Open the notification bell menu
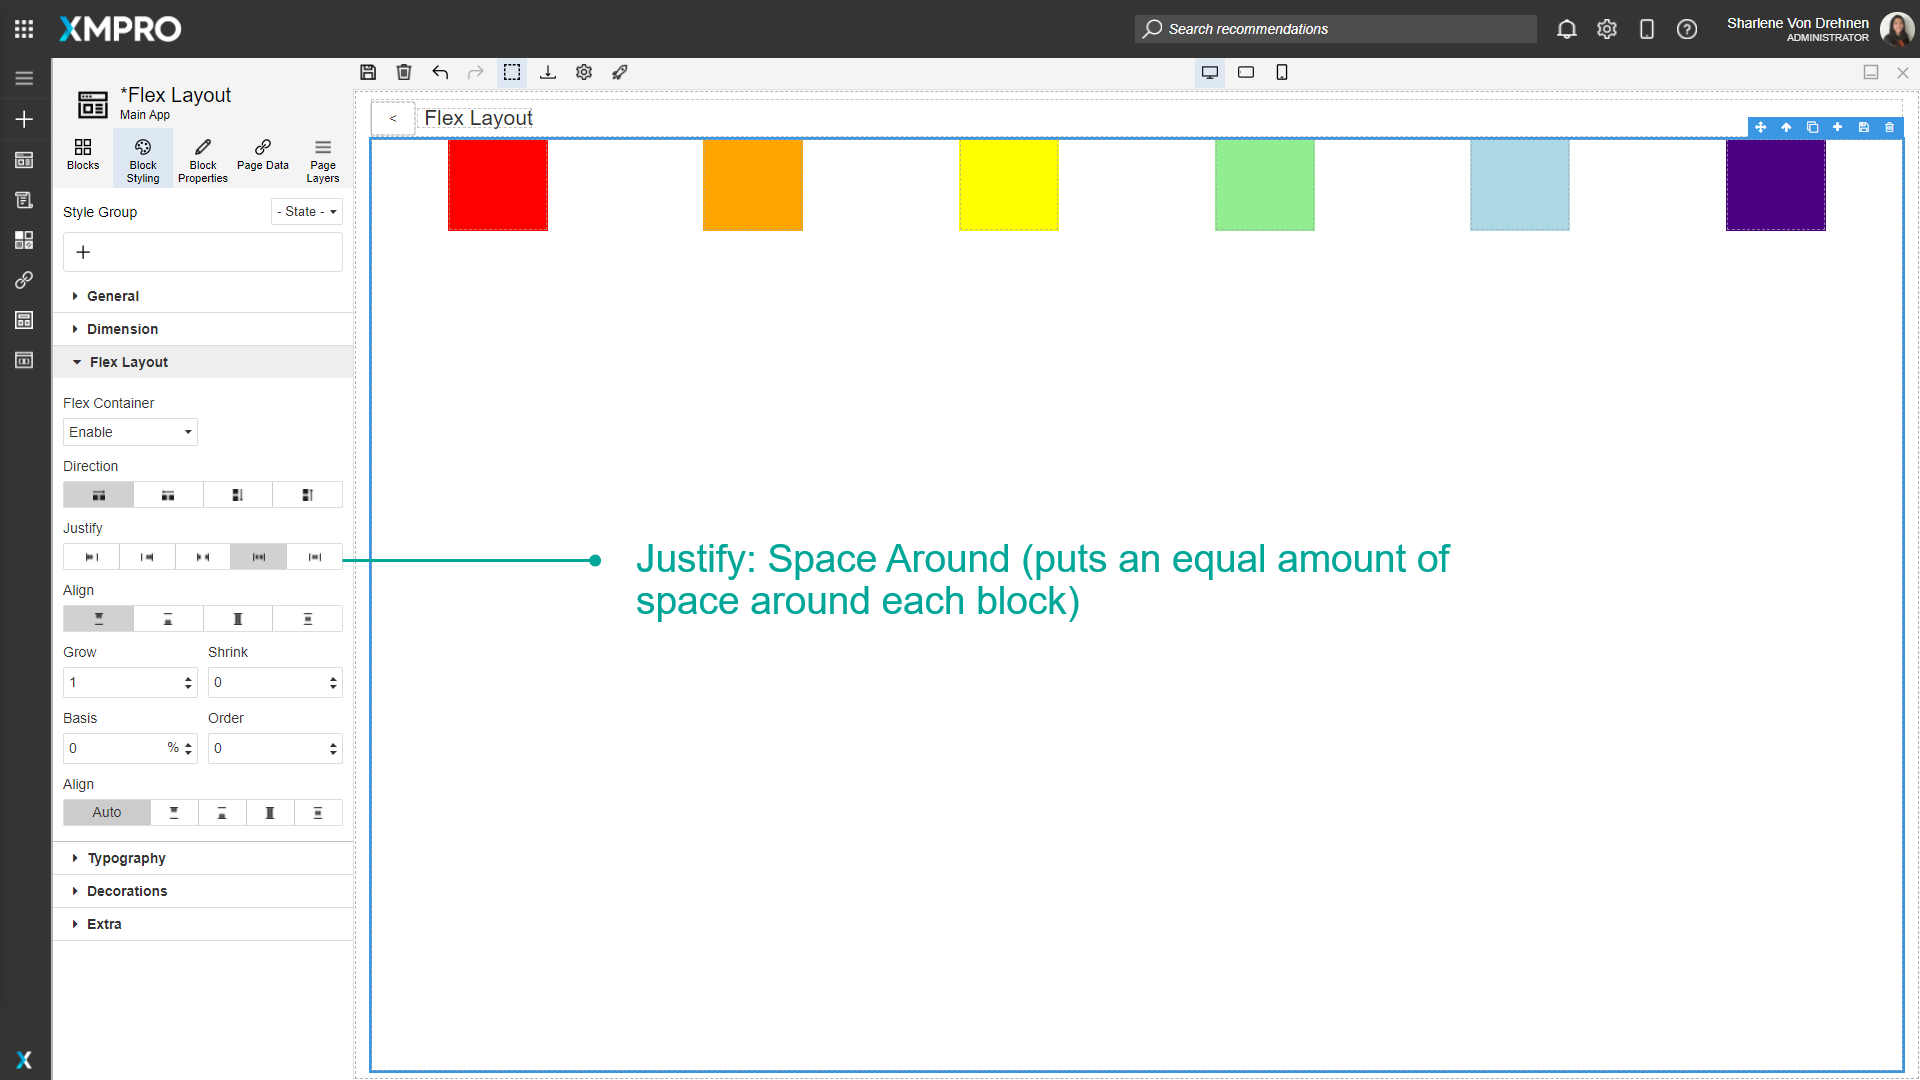Image resolution: width=1920 pixels, height=1080 pixels. (x=1566, y=29)
